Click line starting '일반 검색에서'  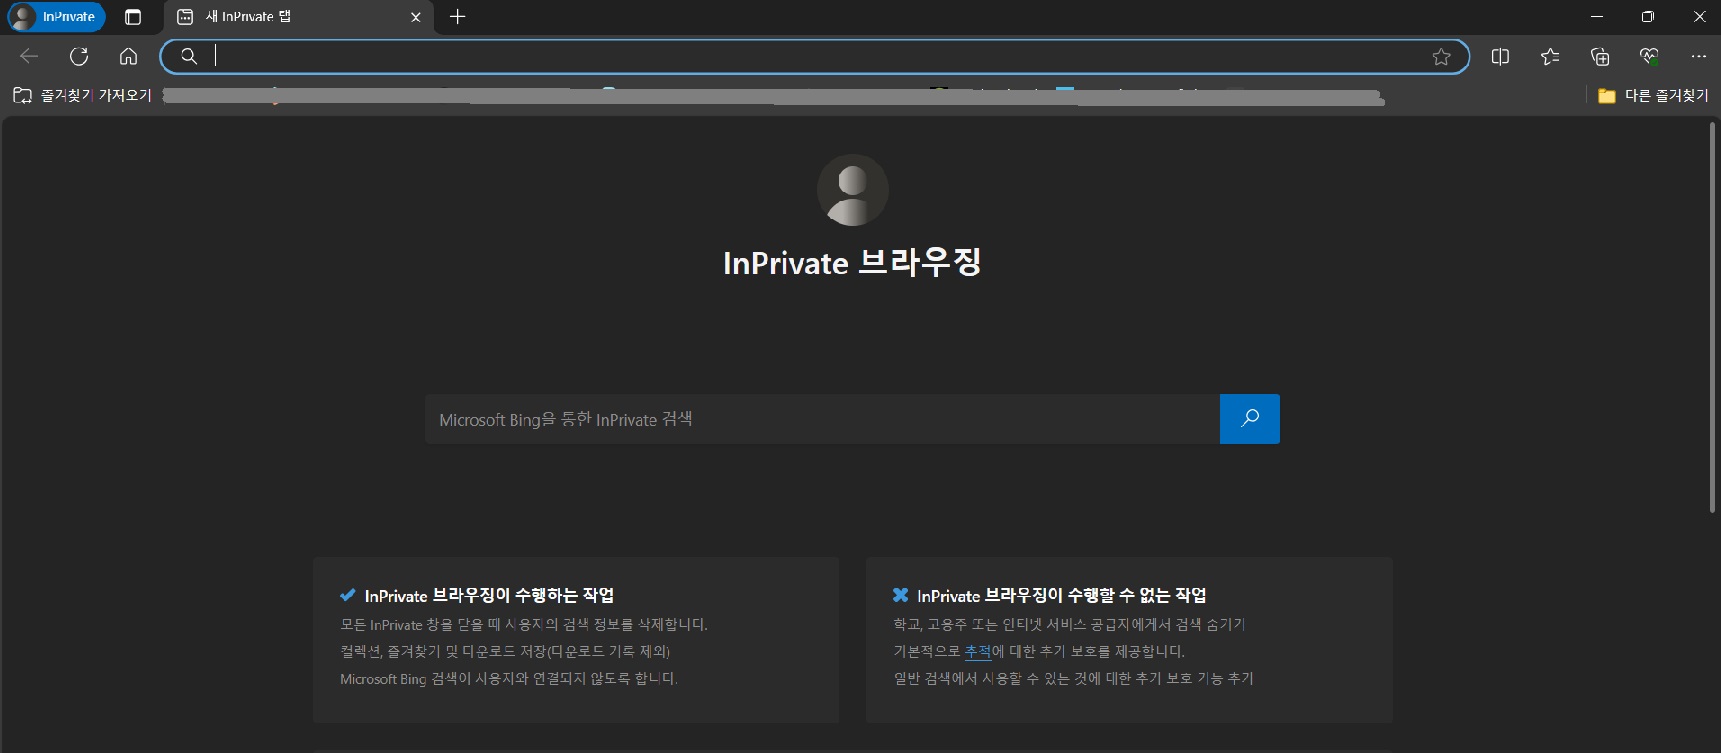(1073, 678)
